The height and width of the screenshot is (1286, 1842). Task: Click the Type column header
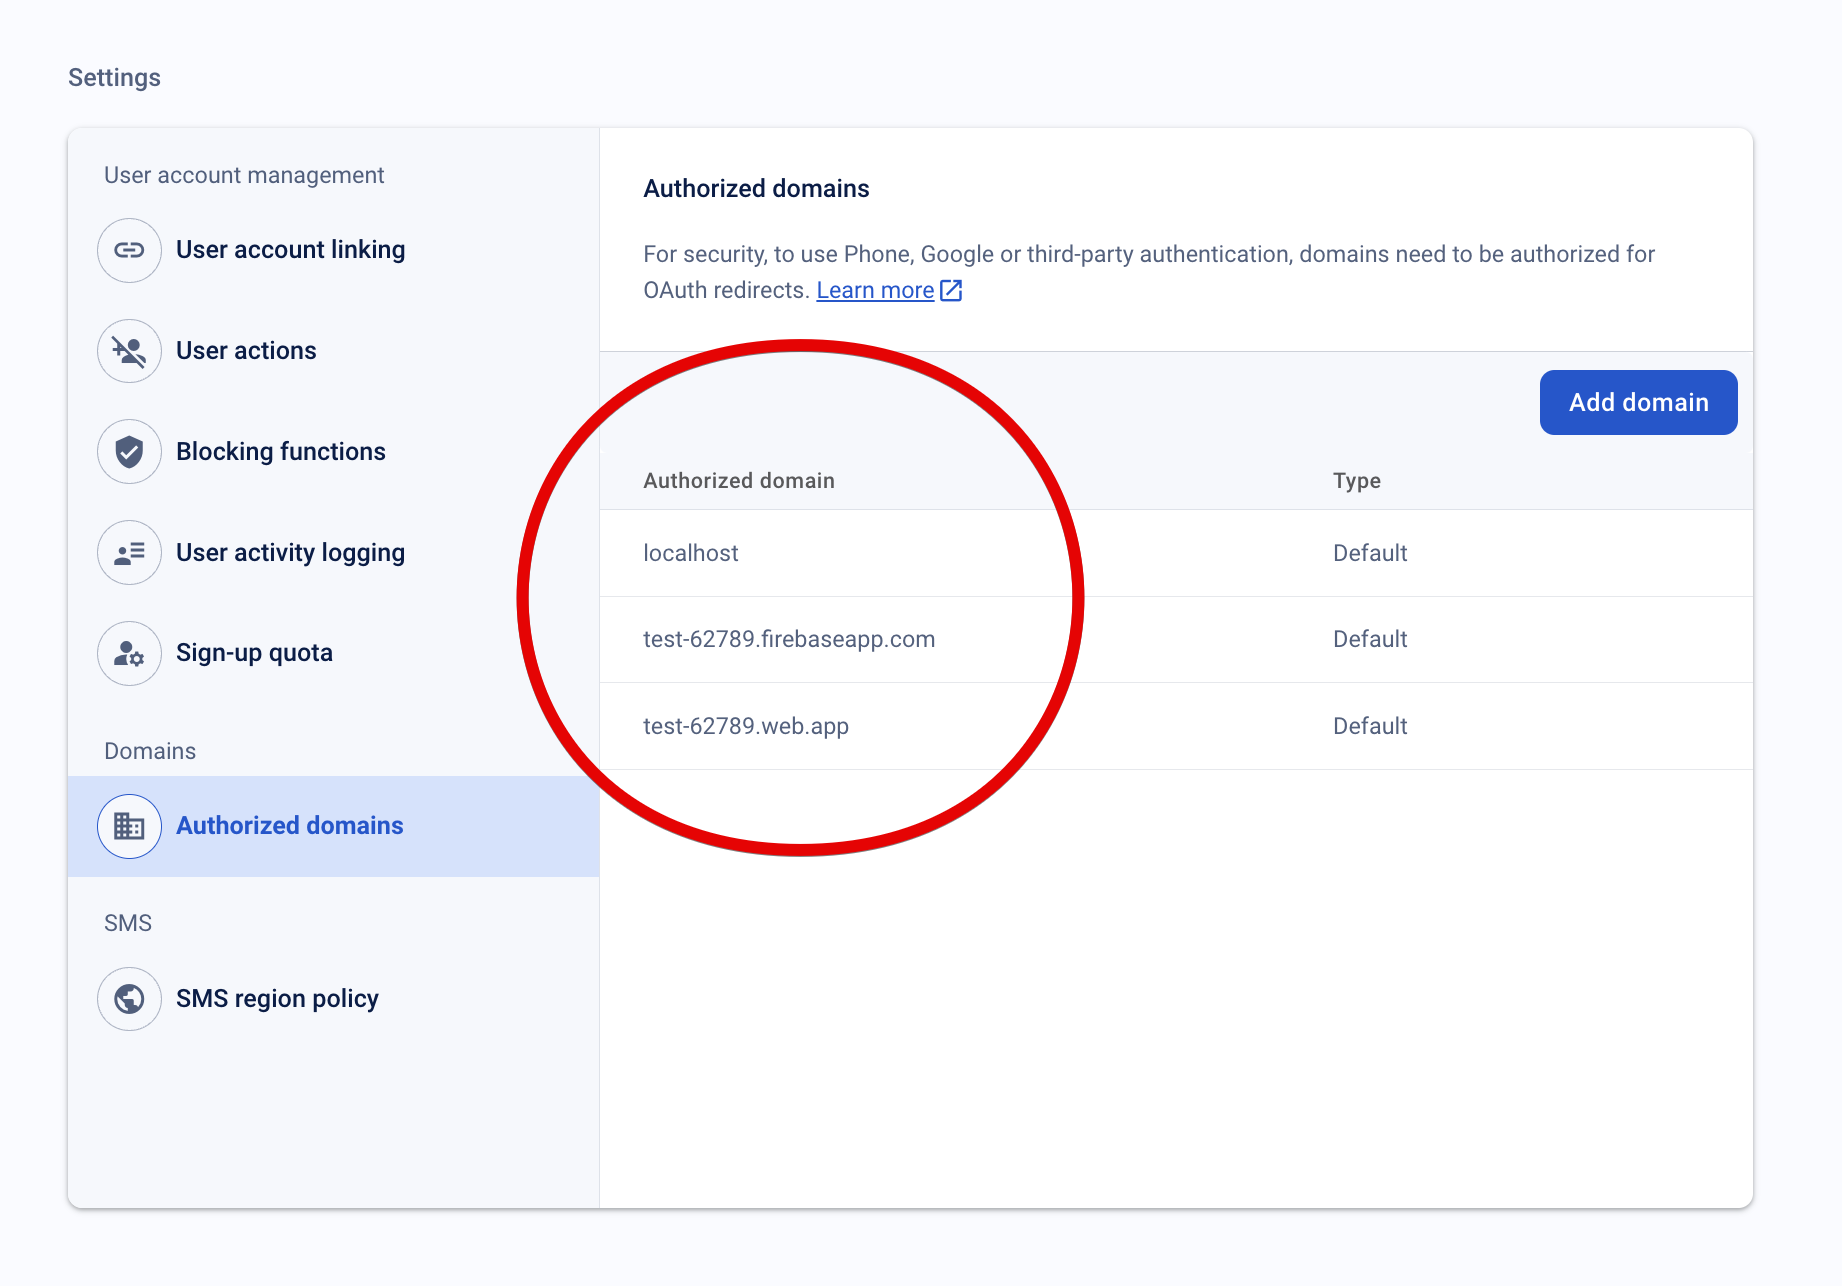click(1357, 480)
